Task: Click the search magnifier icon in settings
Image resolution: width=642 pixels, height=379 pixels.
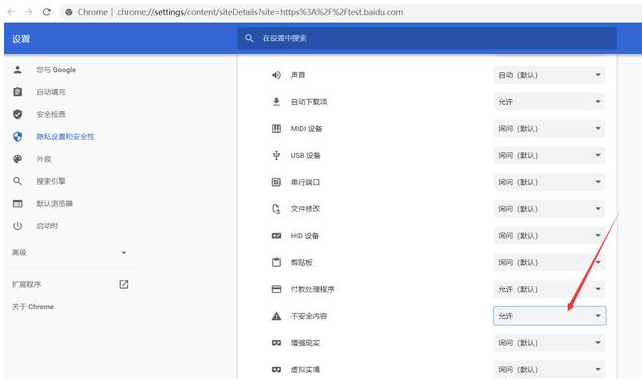Action: click(x=249, y=38)
